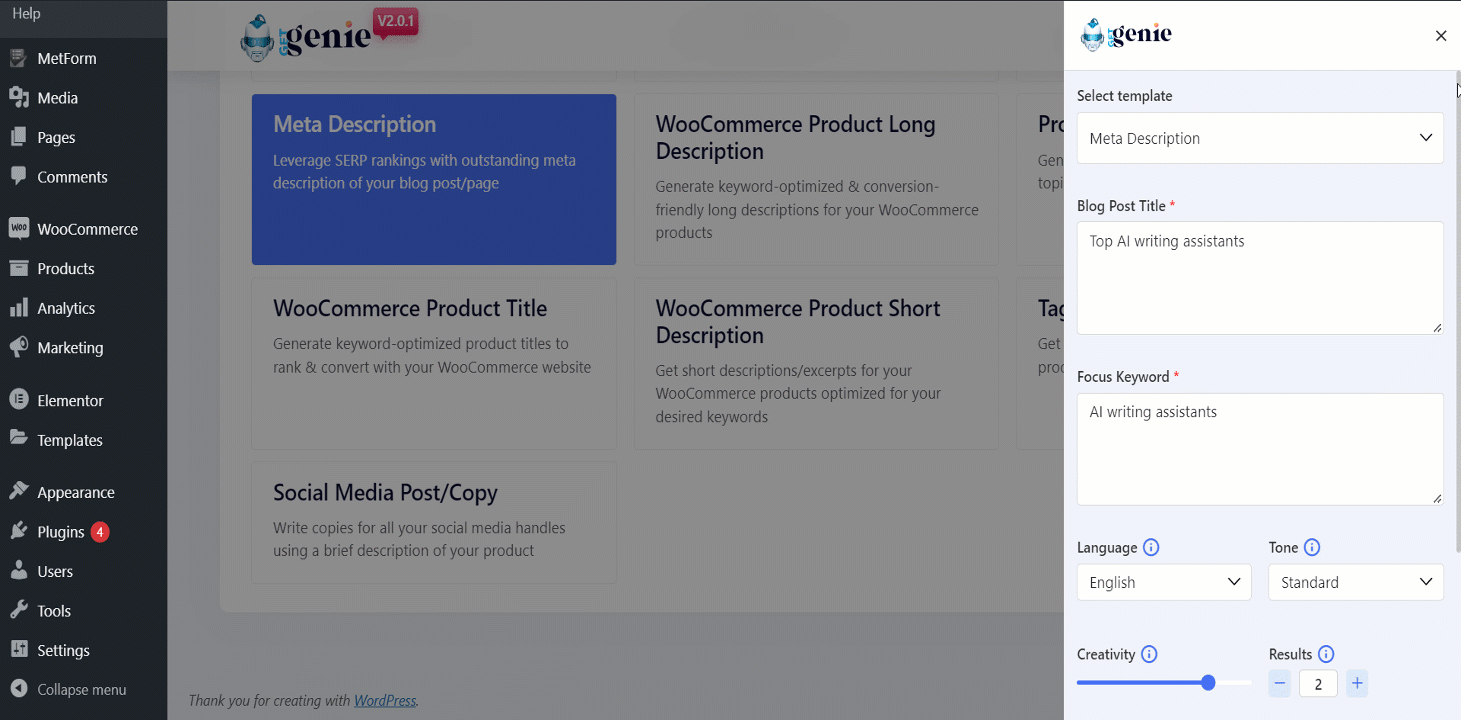
Task: Click the Plugins update count badge
Action: 100,531
